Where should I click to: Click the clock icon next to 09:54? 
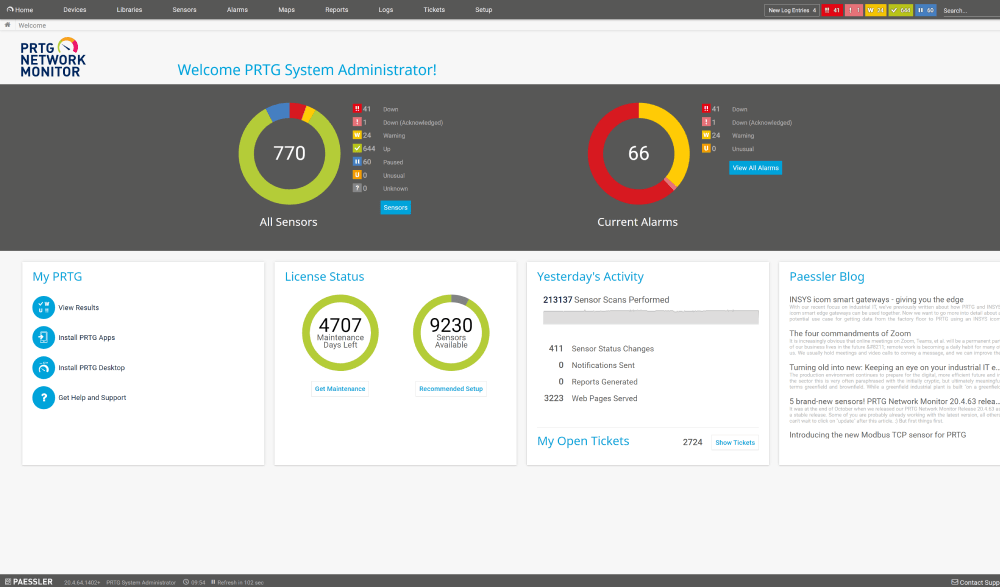point(186,583)
